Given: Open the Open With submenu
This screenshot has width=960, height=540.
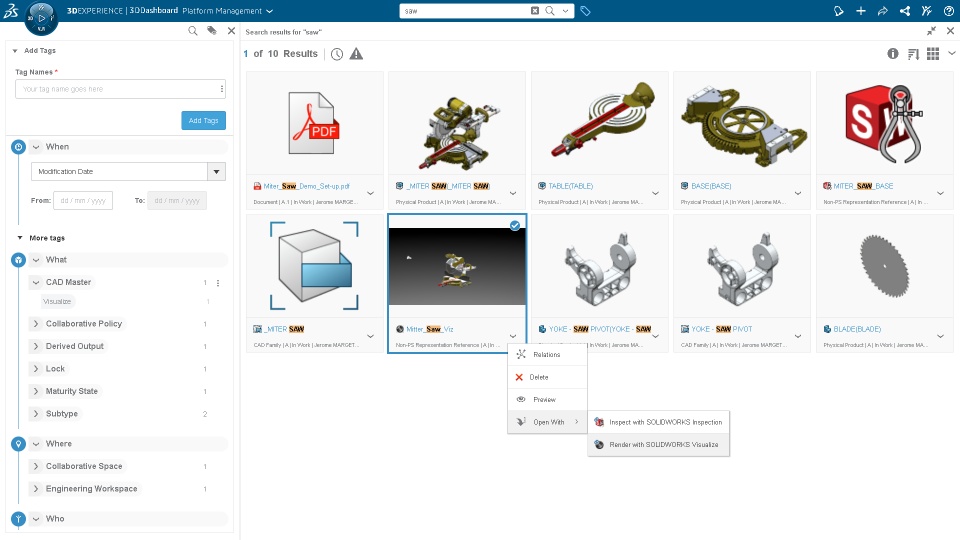Looking at the screenshot, I should 547,422.
